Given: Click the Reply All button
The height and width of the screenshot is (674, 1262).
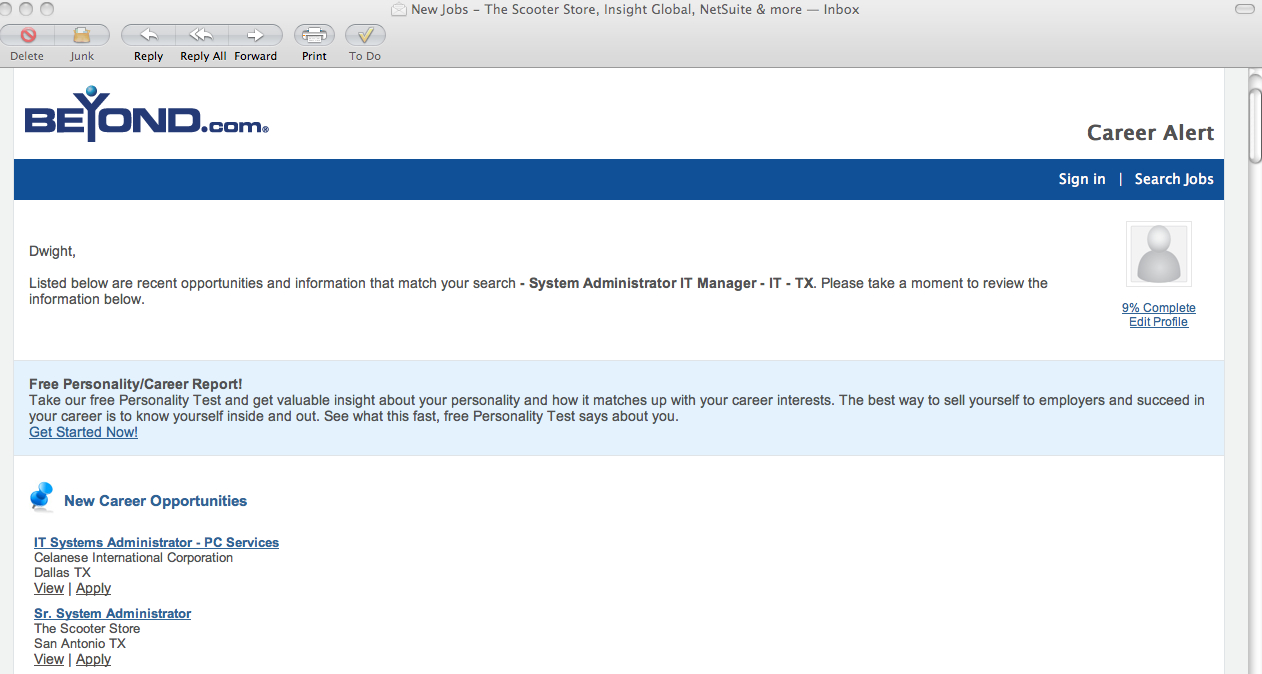Looking at the screenshot, I should coord(202,35).
